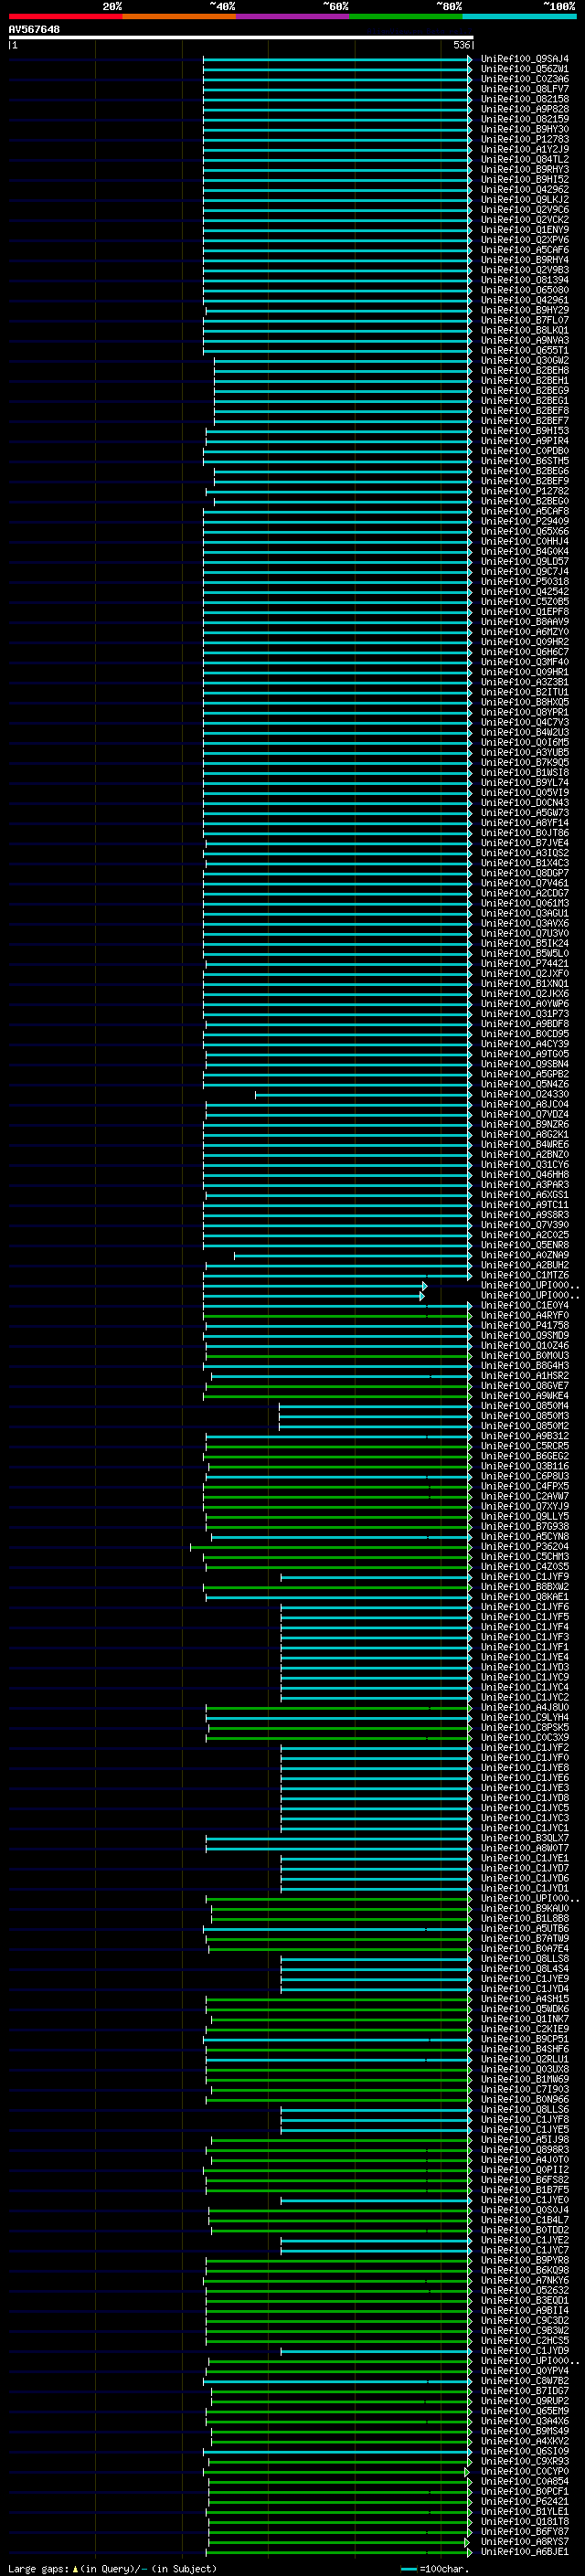585x2576 pixels.
Task: Select hit UniRef100_A5CAF6
Action: click(x=524, y=250)
